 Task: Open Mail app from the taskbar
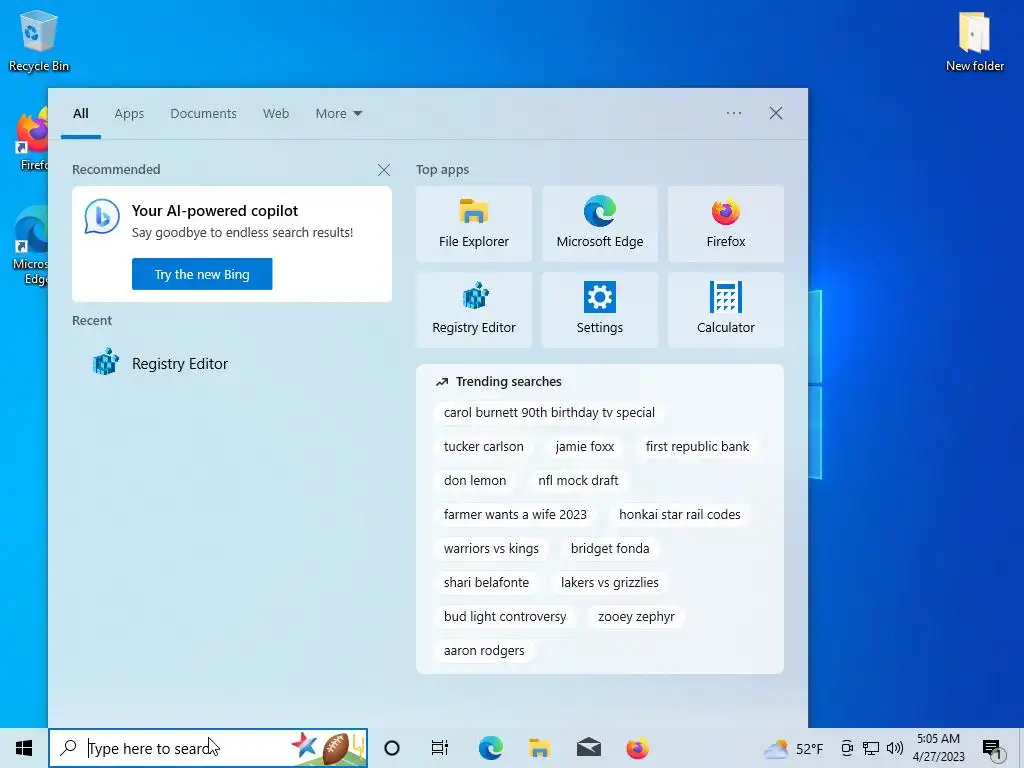click(588, 748)
